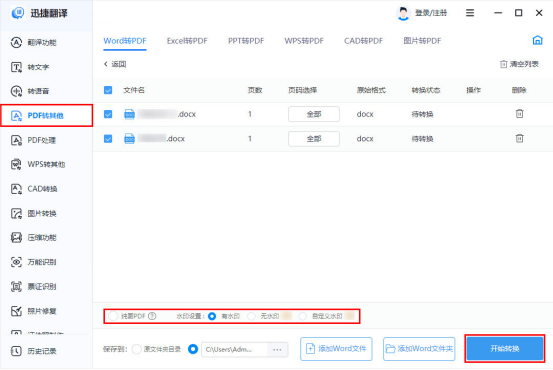The width and height of the screenshot is (553, 370).
Task: Open the hamburger menu icon
Action: (470, 13)
